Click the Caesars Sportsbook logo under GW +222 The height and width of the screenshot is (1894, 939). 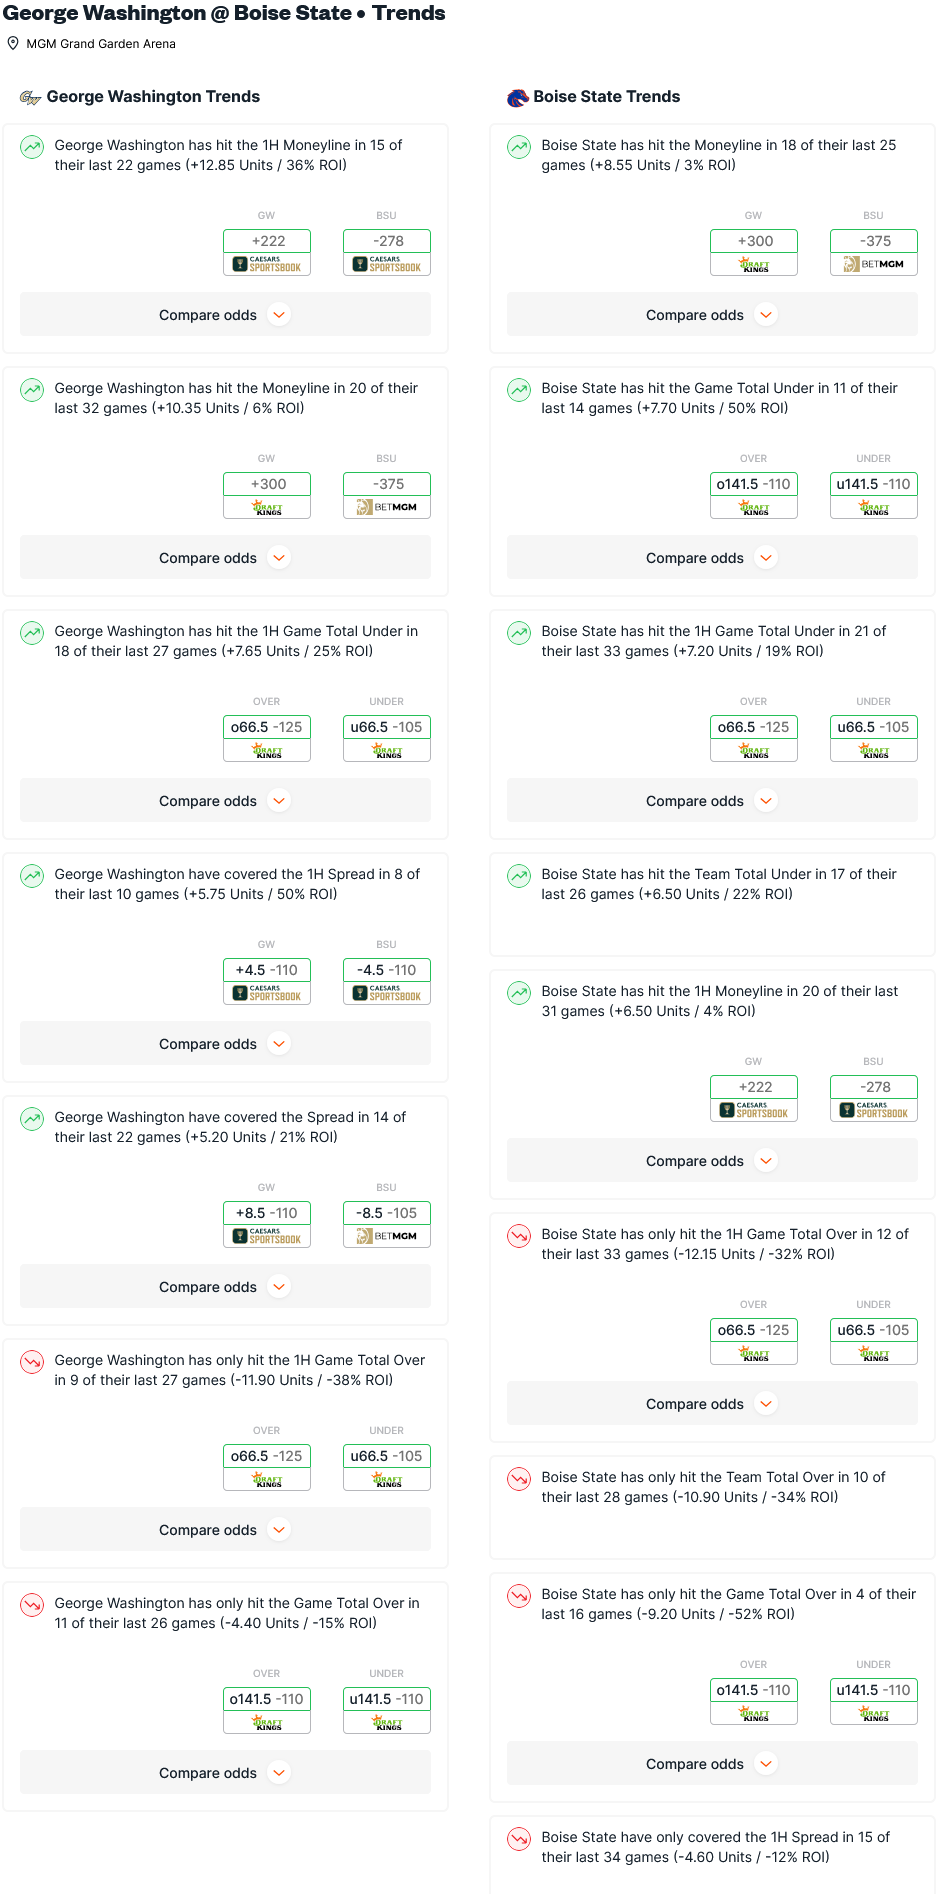(267, 264)
